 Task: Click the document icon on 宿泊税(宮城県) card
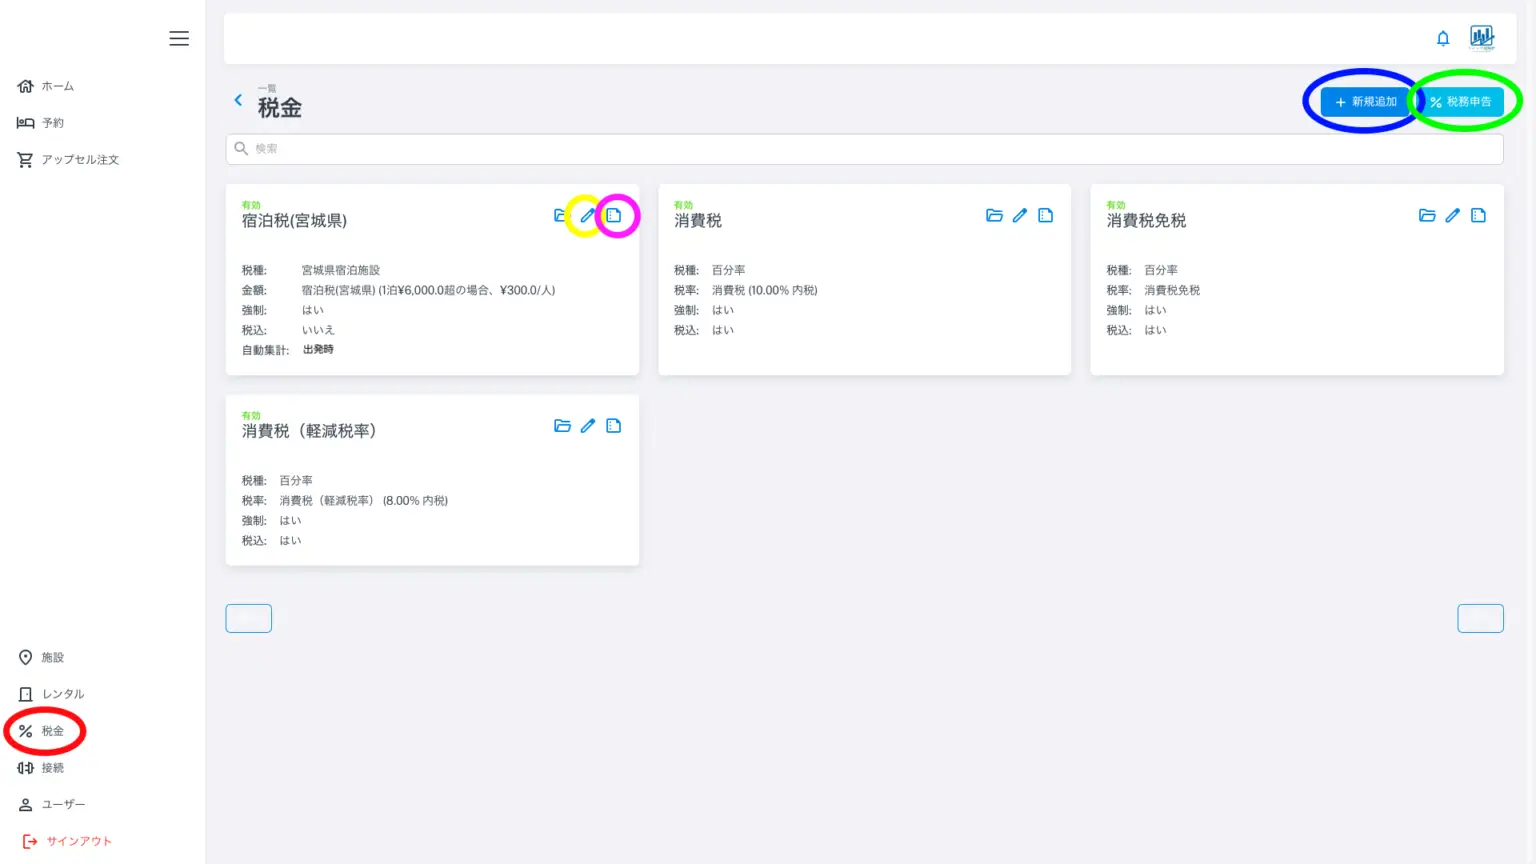[x=614, y=216]
